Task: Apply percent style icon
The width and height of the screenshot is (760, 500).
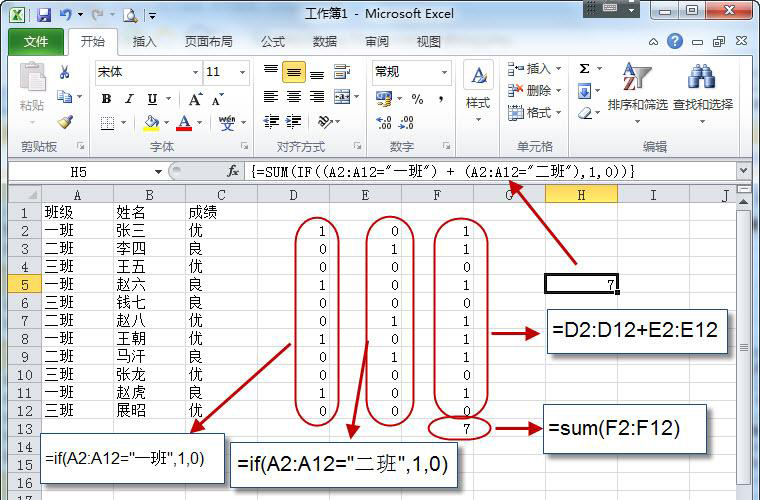Action: [417, 99]
